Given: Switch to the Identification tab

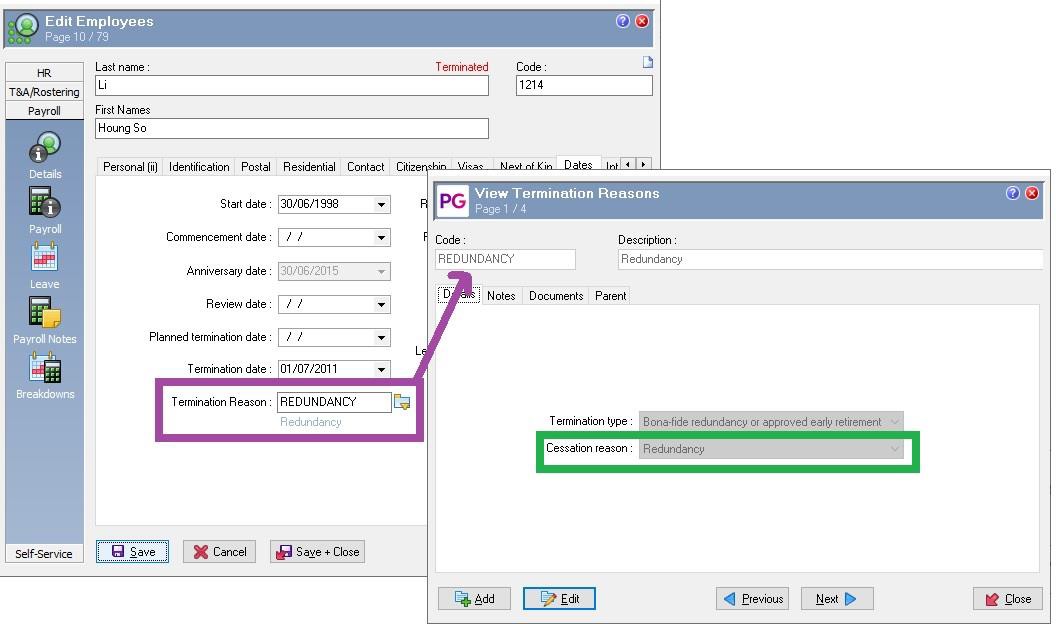Looking at the screenshot, I should coord(199,167).
